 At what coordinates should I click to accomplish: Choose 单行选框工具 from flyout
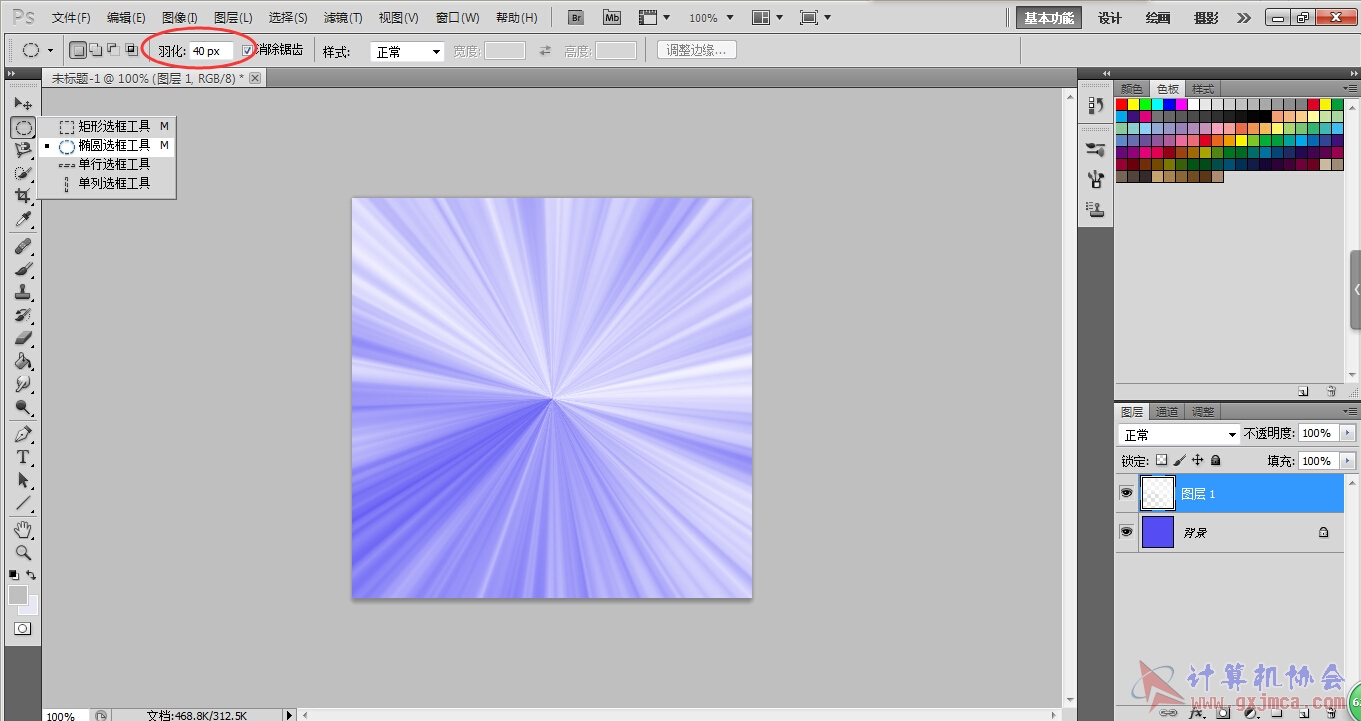point(108,165)
